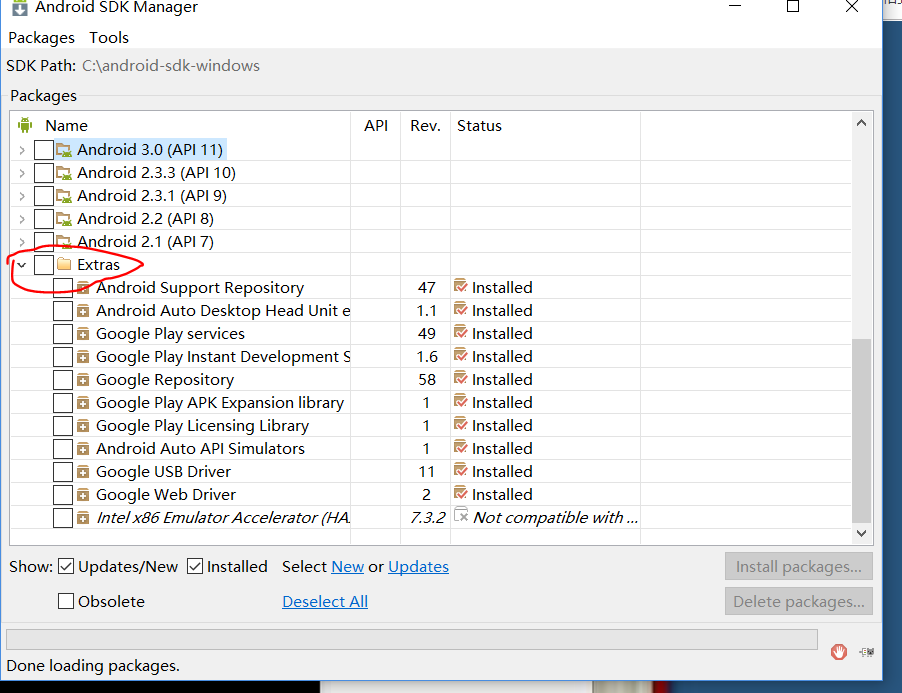
Task: Open the SDK manager log icon at bottom right
Action: (867, 652)
